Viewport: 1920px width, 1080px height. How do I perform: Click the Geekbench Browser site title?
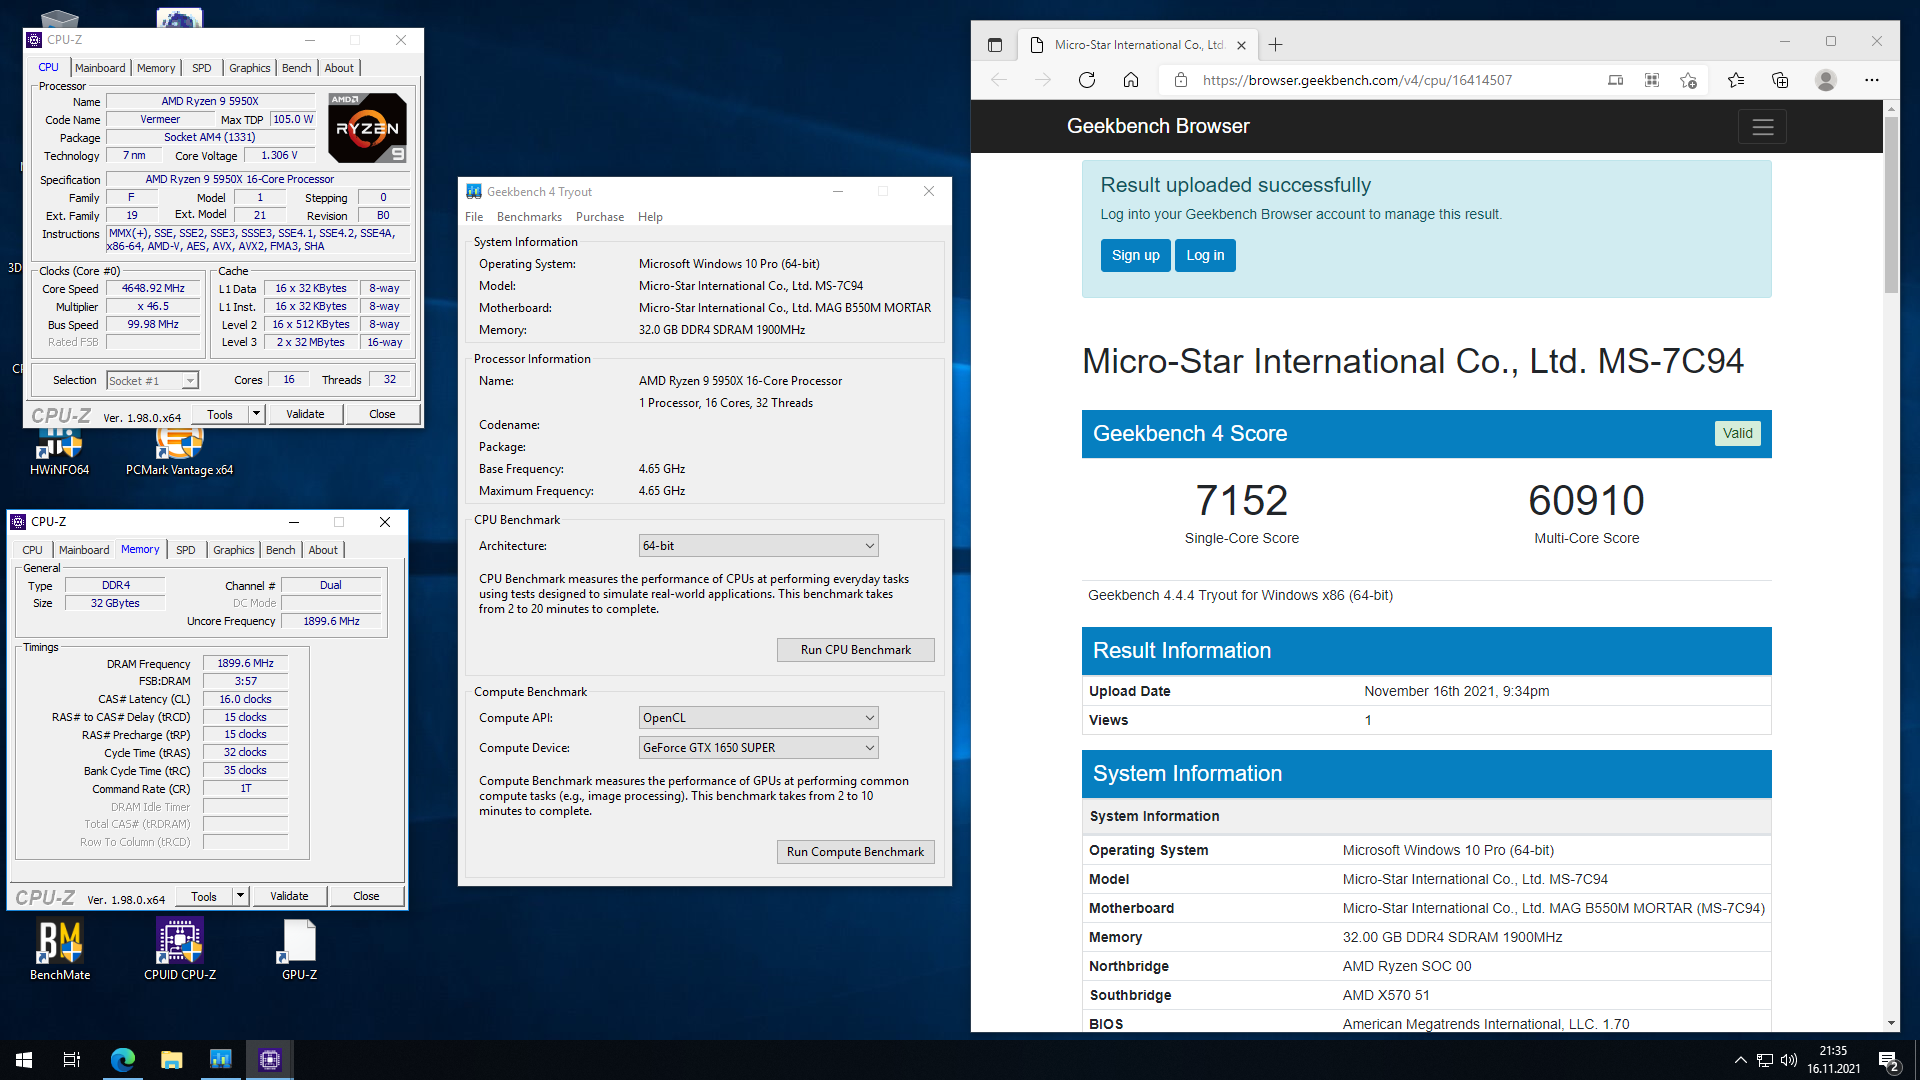coord(1158,127)
